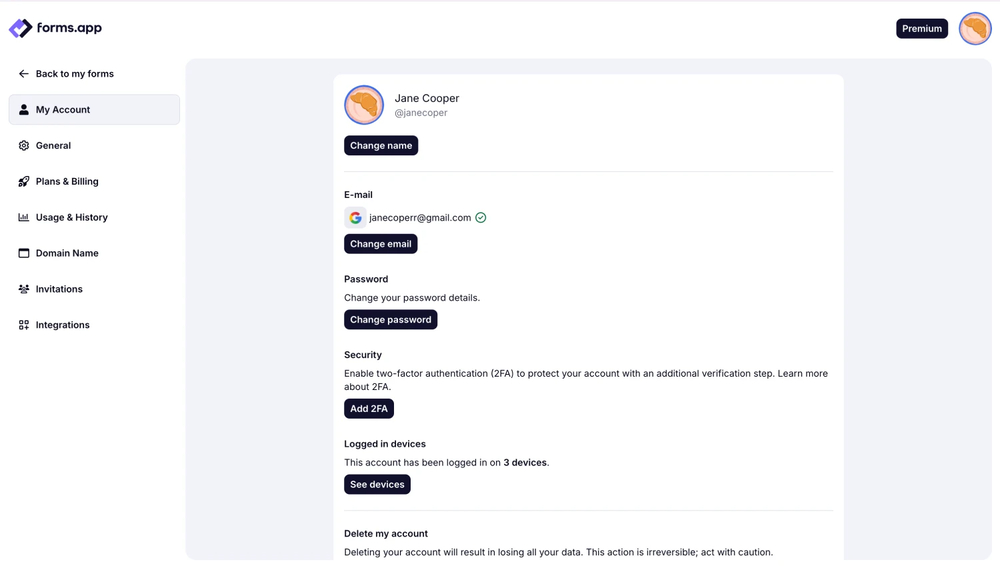Screen dimensions: 1000x568
Task: Click the Usage & History chart icon
Action: [x=24, y=217]
